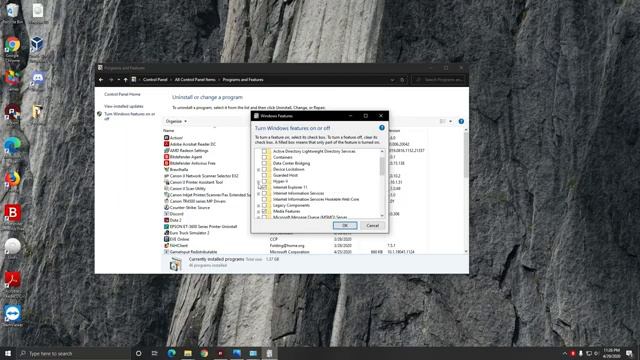Open recent locations dropdown arrow
The image size is (640, 360).
pos(118,80)
